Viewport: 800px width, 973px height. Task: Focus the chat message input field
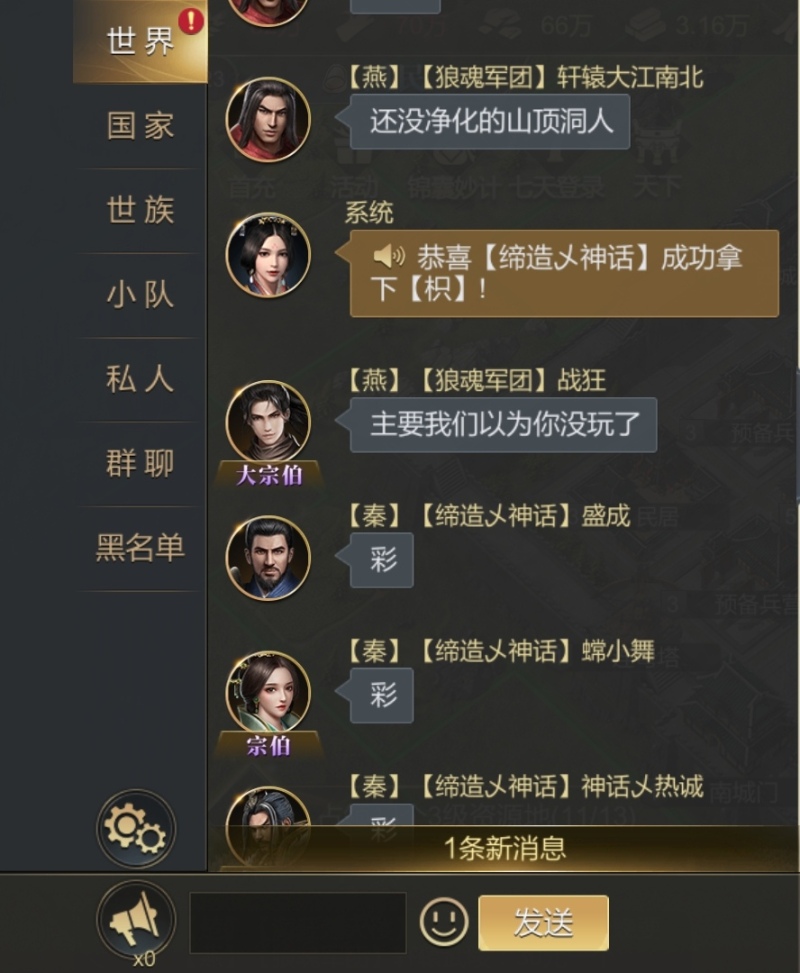tap(298, 923)
